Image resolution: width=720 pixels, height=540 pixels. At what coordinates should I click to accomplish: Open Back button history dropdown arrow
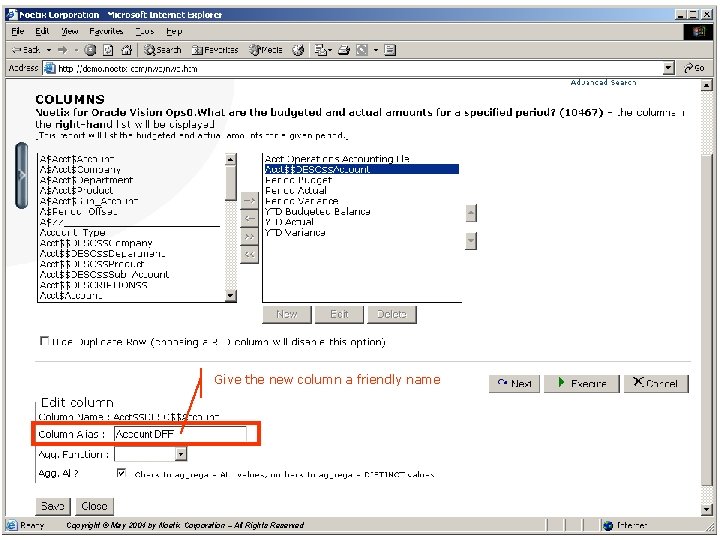coord(49,50)
